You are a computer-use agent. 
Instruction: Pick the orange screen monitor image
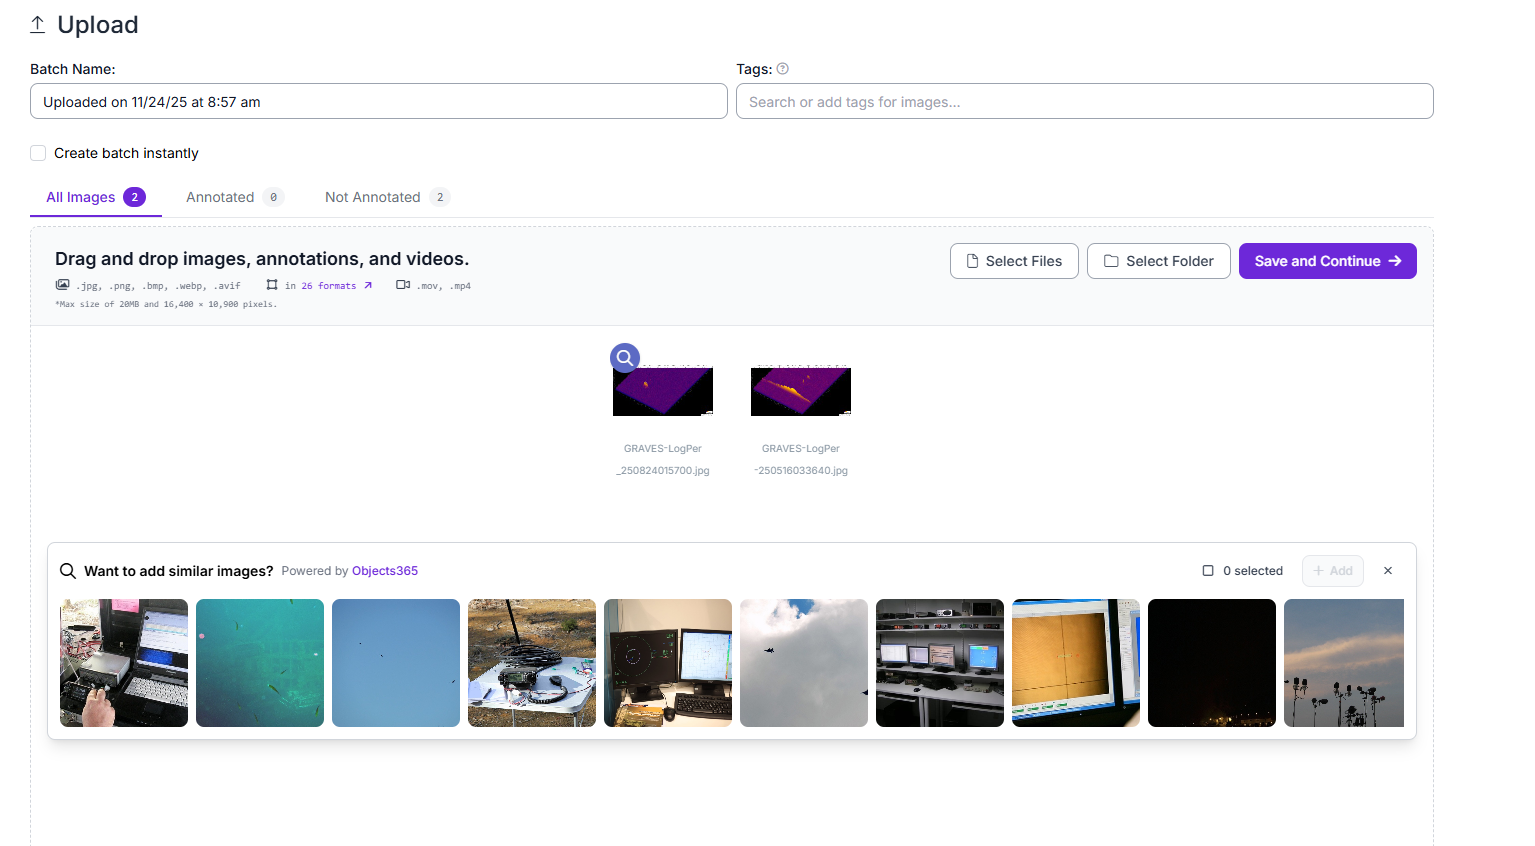coord(1076,663)
